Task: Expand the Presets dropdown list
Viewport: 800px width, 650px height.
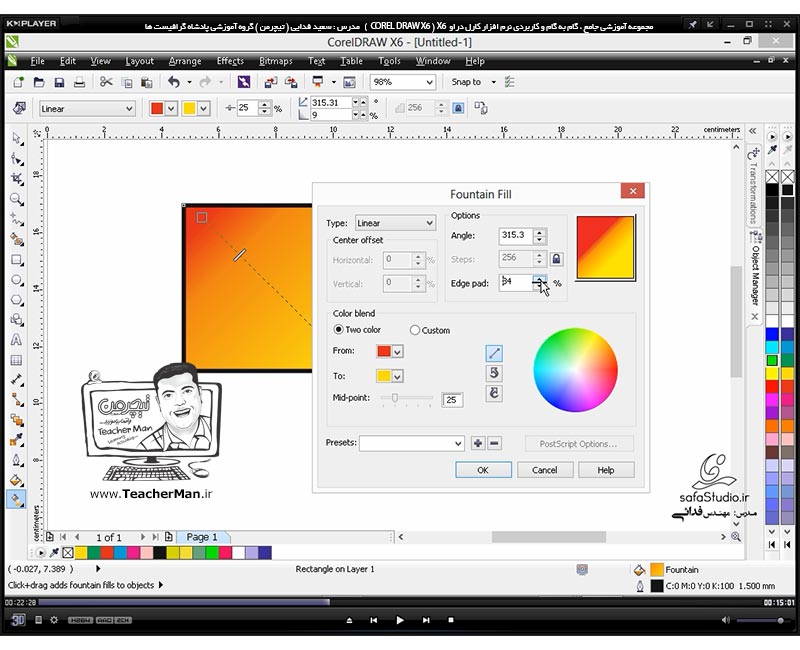Action: tap(458, 443)
